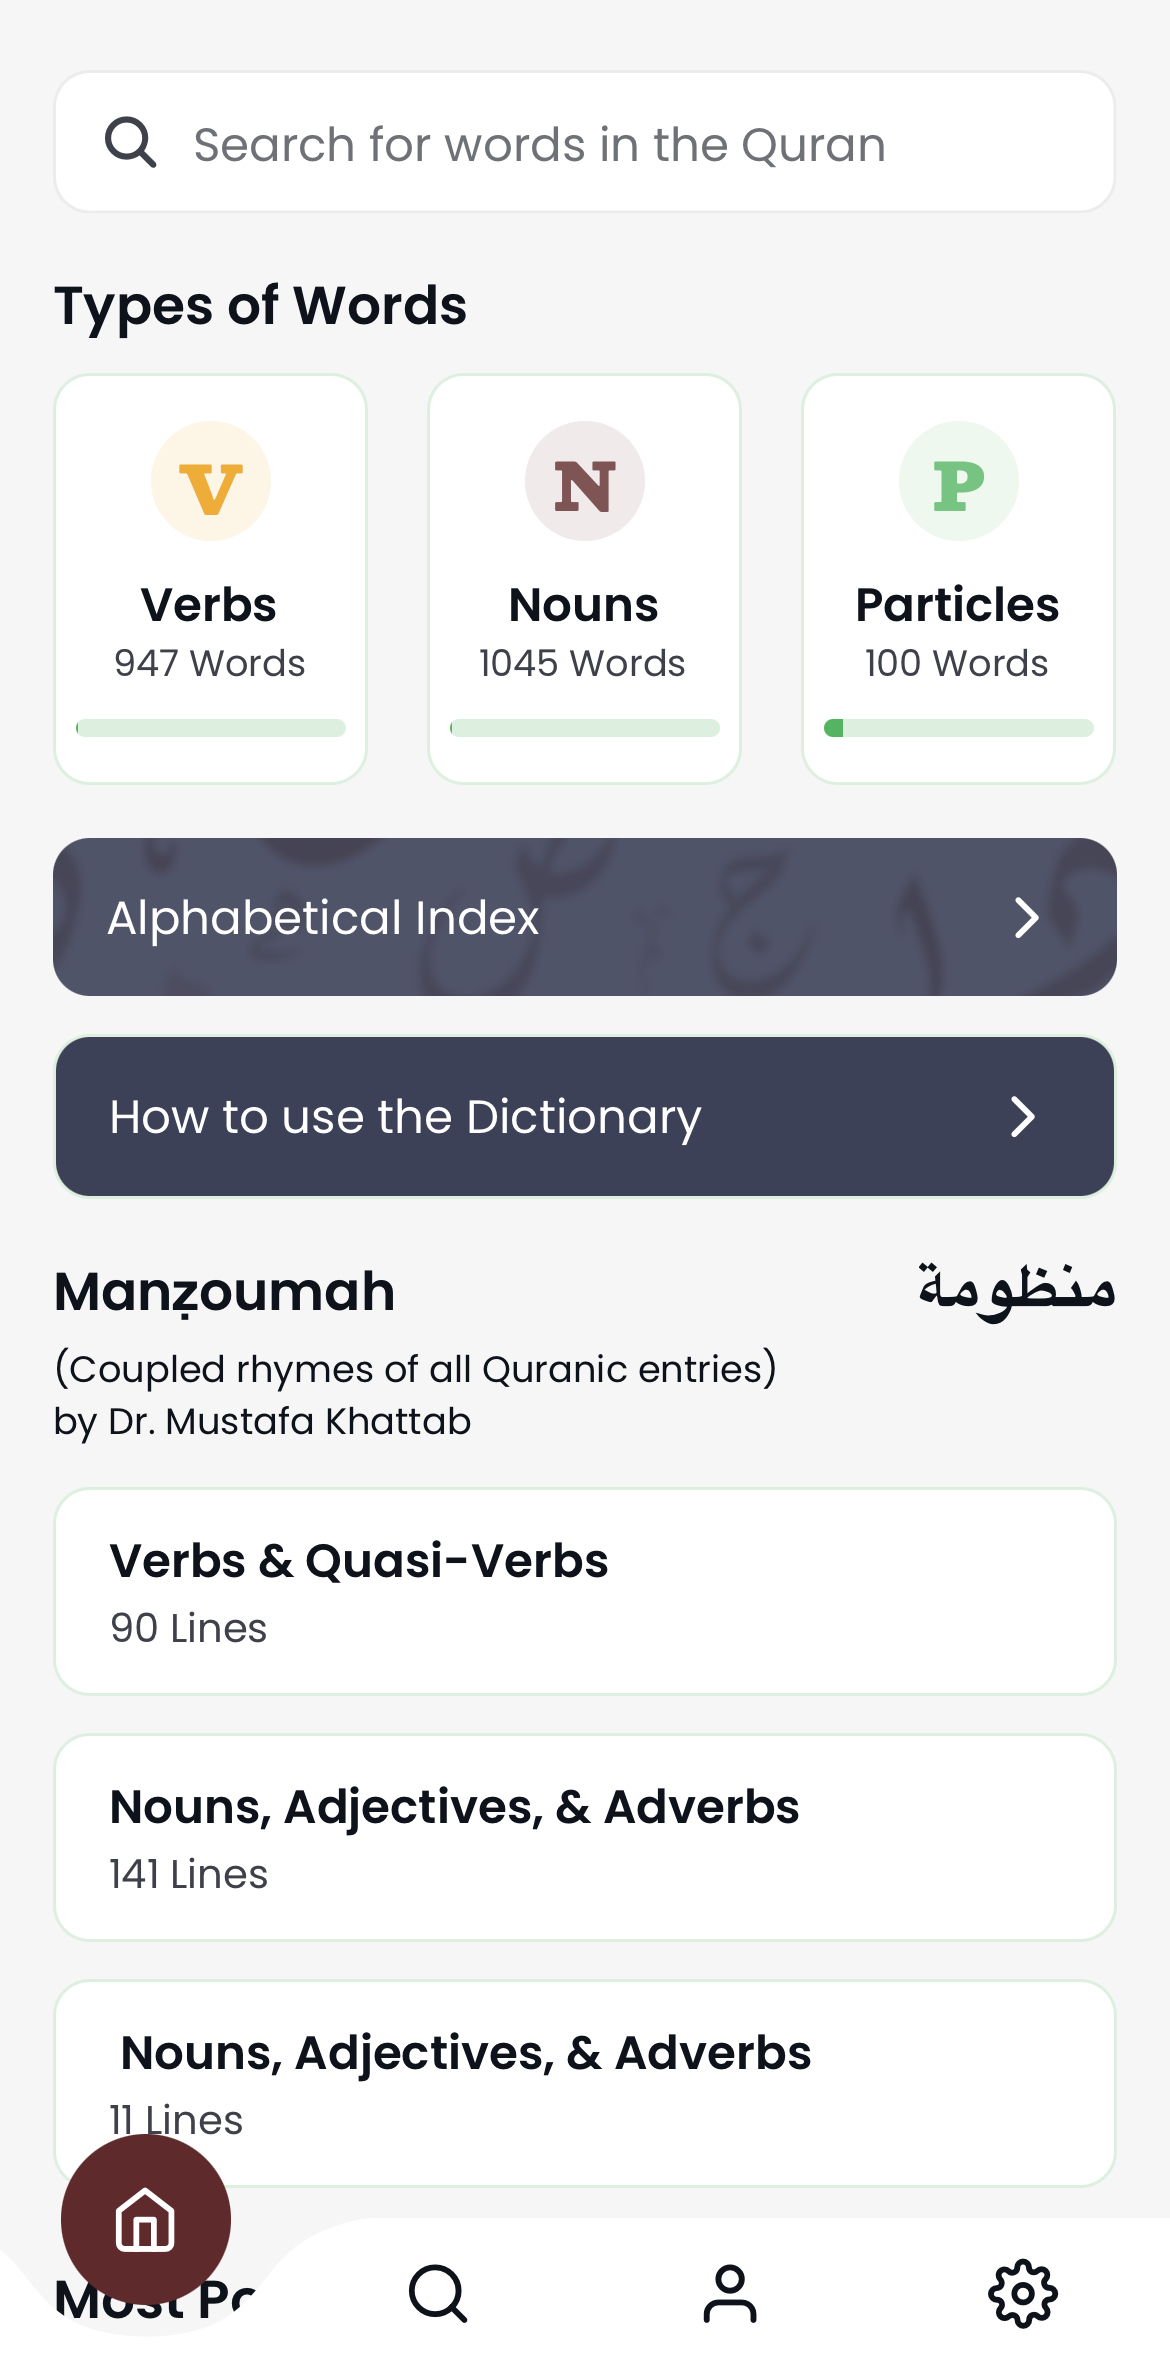Image resolution: width=1170 pixels, height=2373 pixels.
Task: Open Search tab in bottom navigation
Action: click(x=438, y=2293)
